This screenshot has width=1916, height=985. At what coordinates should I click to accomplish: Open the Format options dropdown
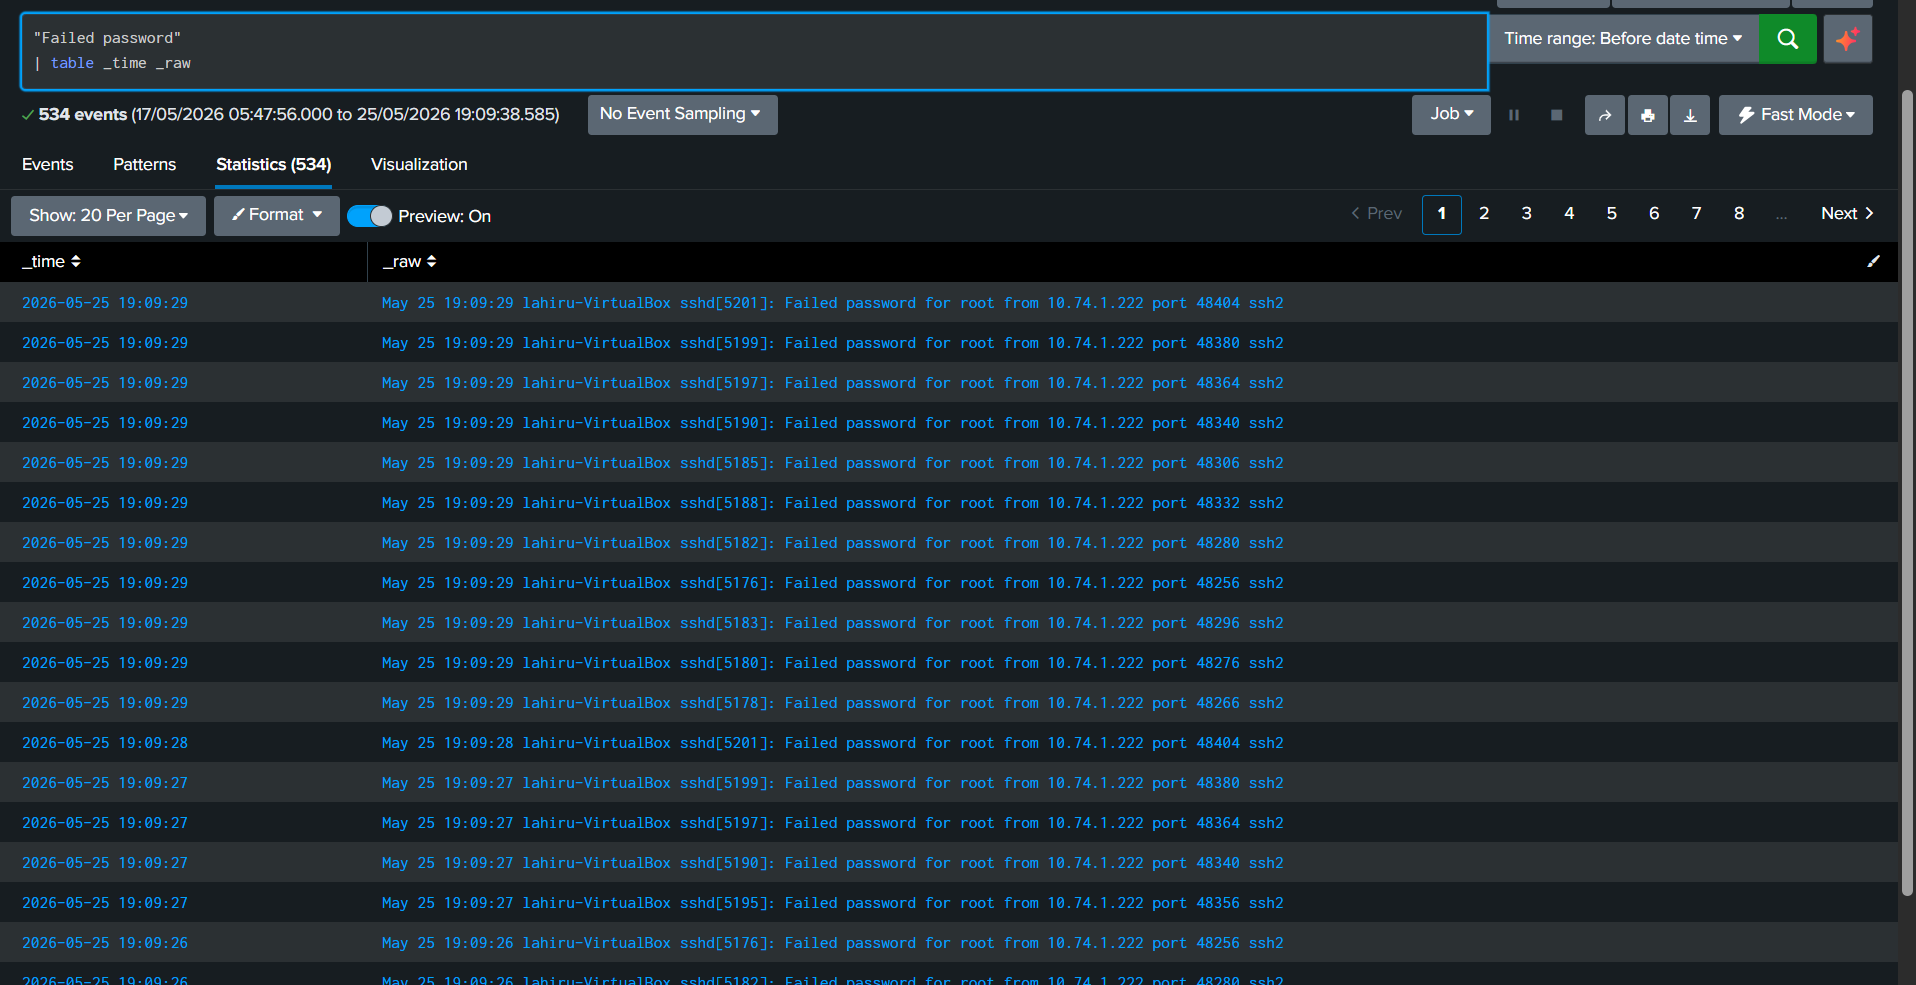pyautogui.click(x=276, y=216)
